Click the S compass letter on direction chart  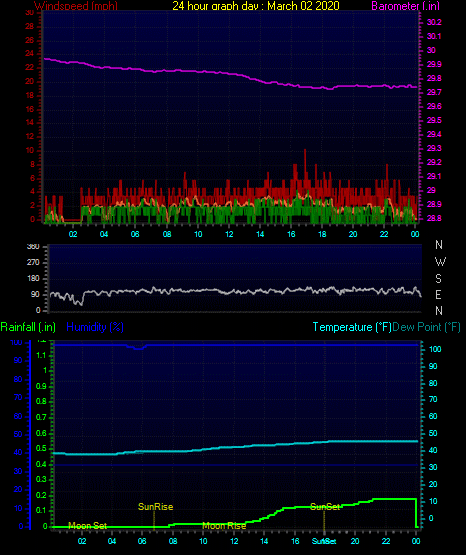click(438, 279)
